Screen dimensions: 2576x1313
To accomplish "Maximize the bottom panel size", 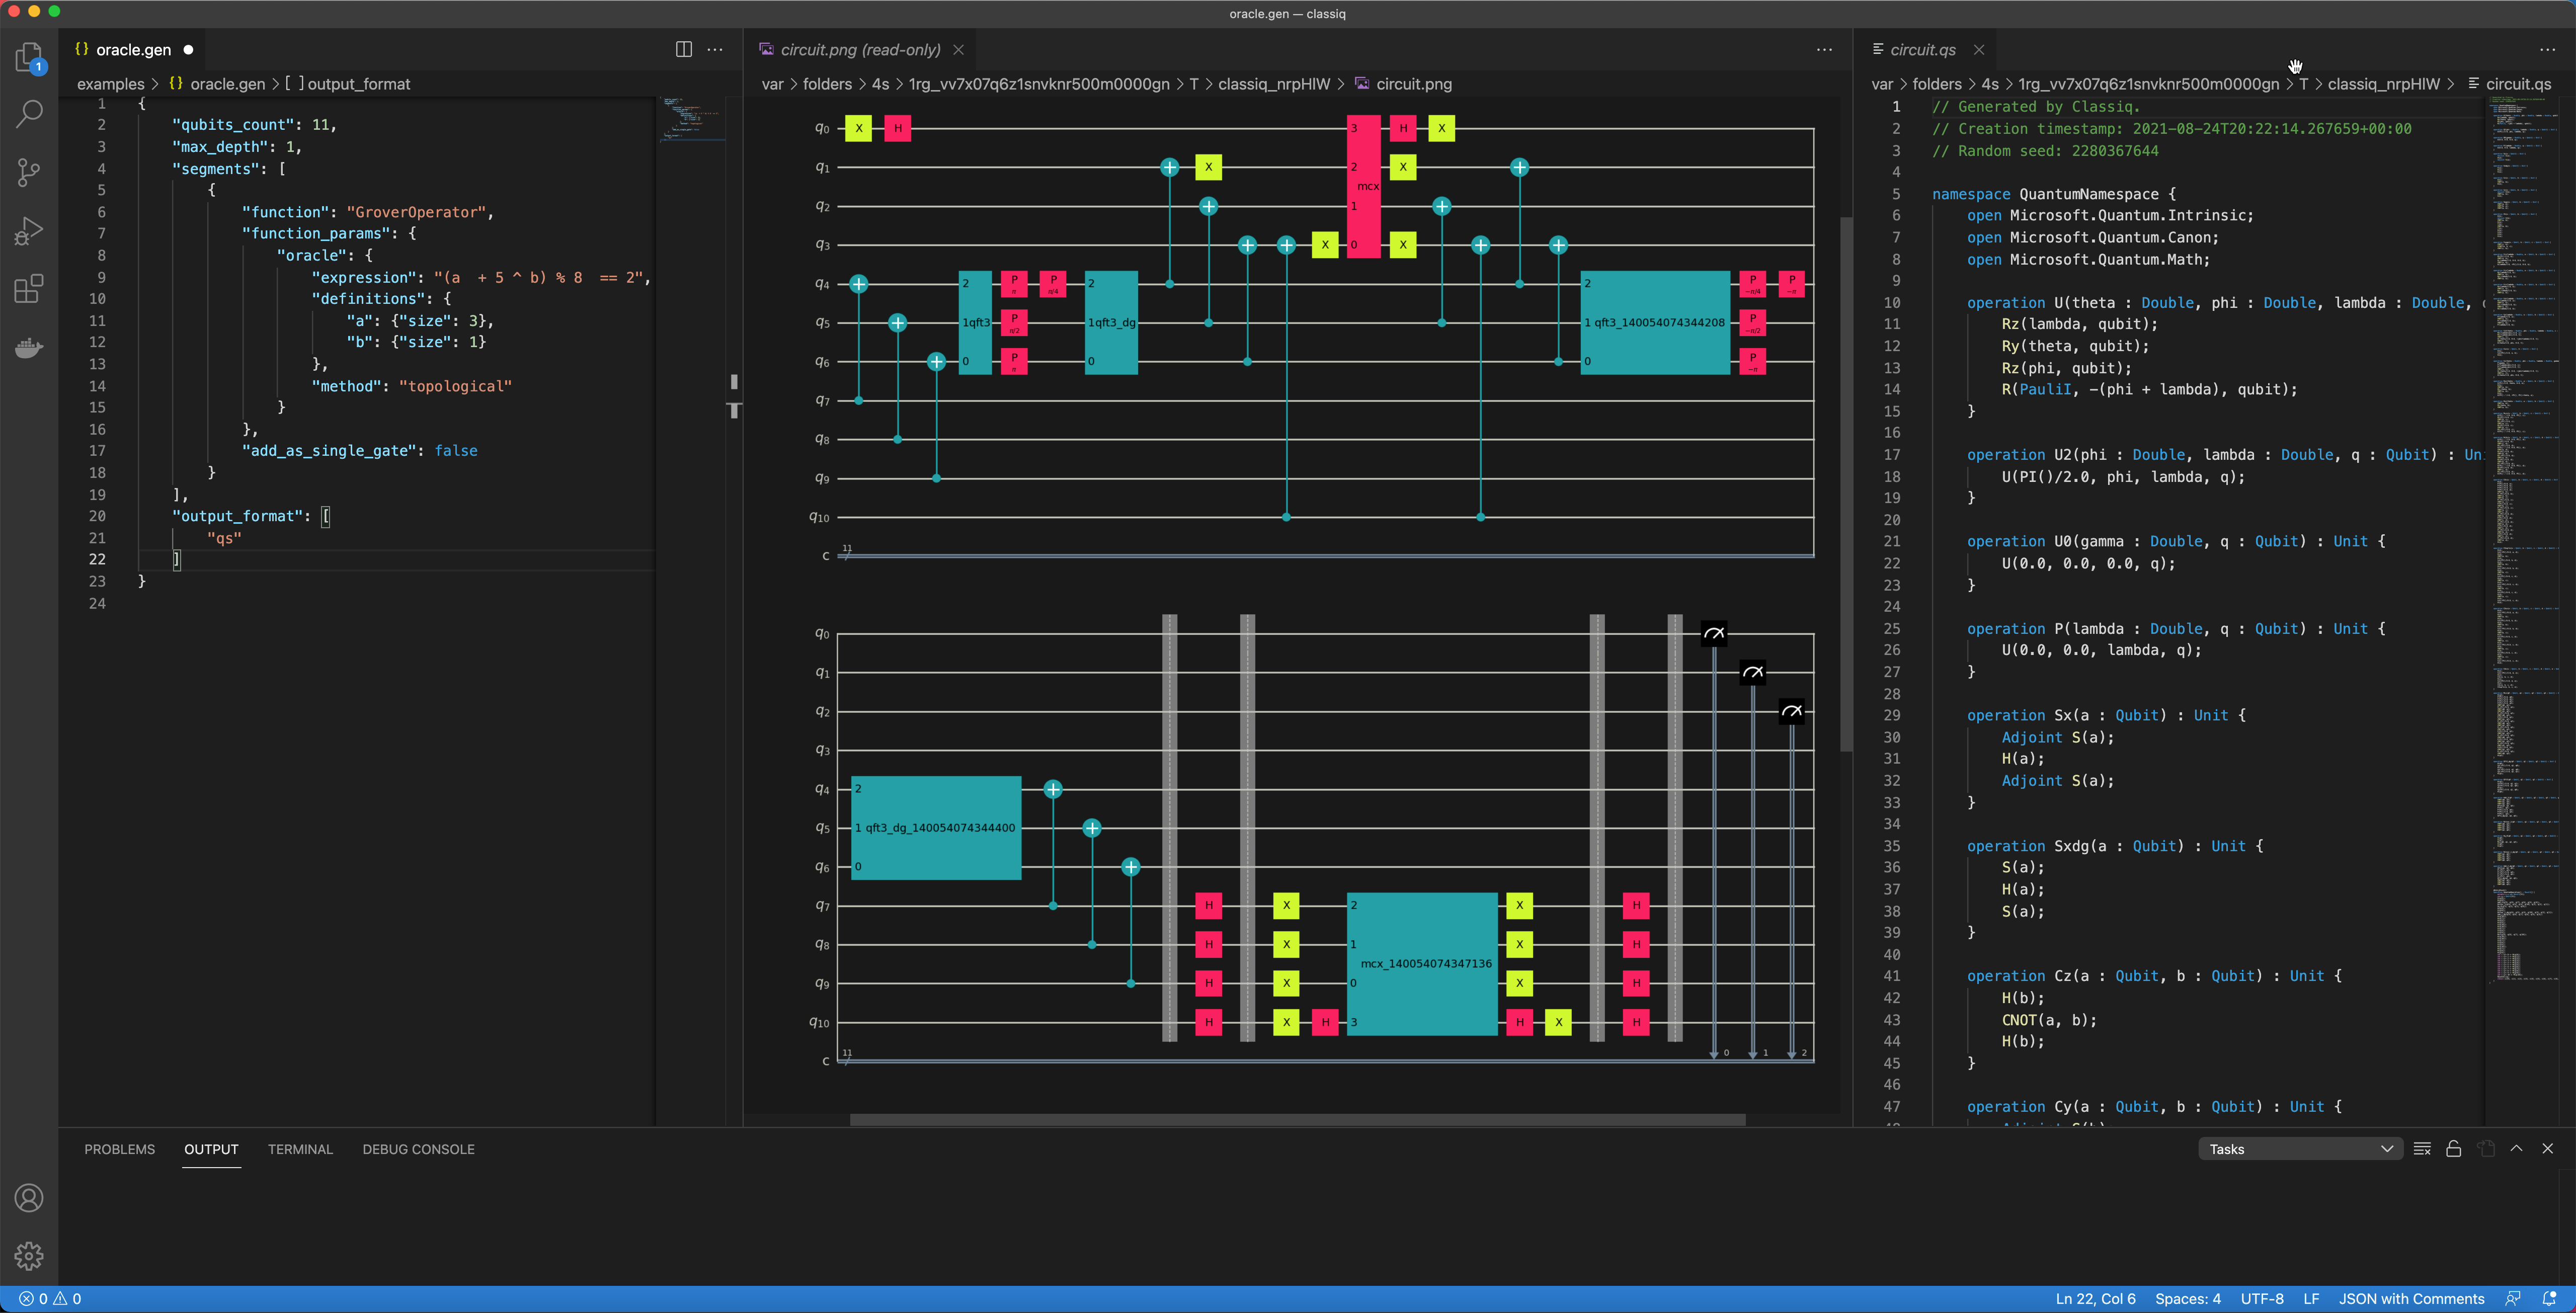I will 2516,1149.
